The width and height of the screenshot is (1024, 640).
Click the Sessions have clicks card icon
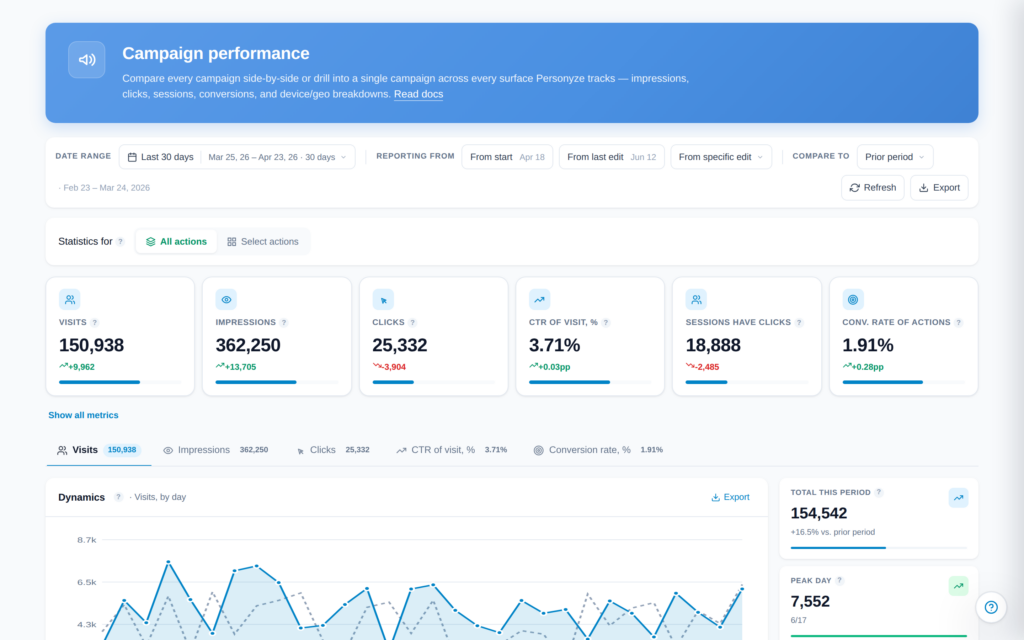coord(696,300)
